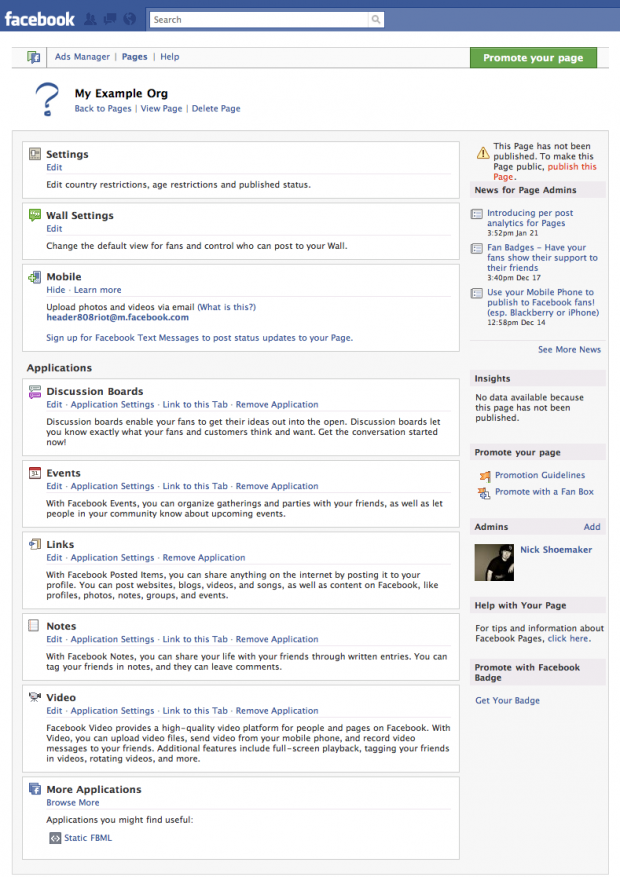Open messages icon in header

pyautogui.click(x=110, y=19)
